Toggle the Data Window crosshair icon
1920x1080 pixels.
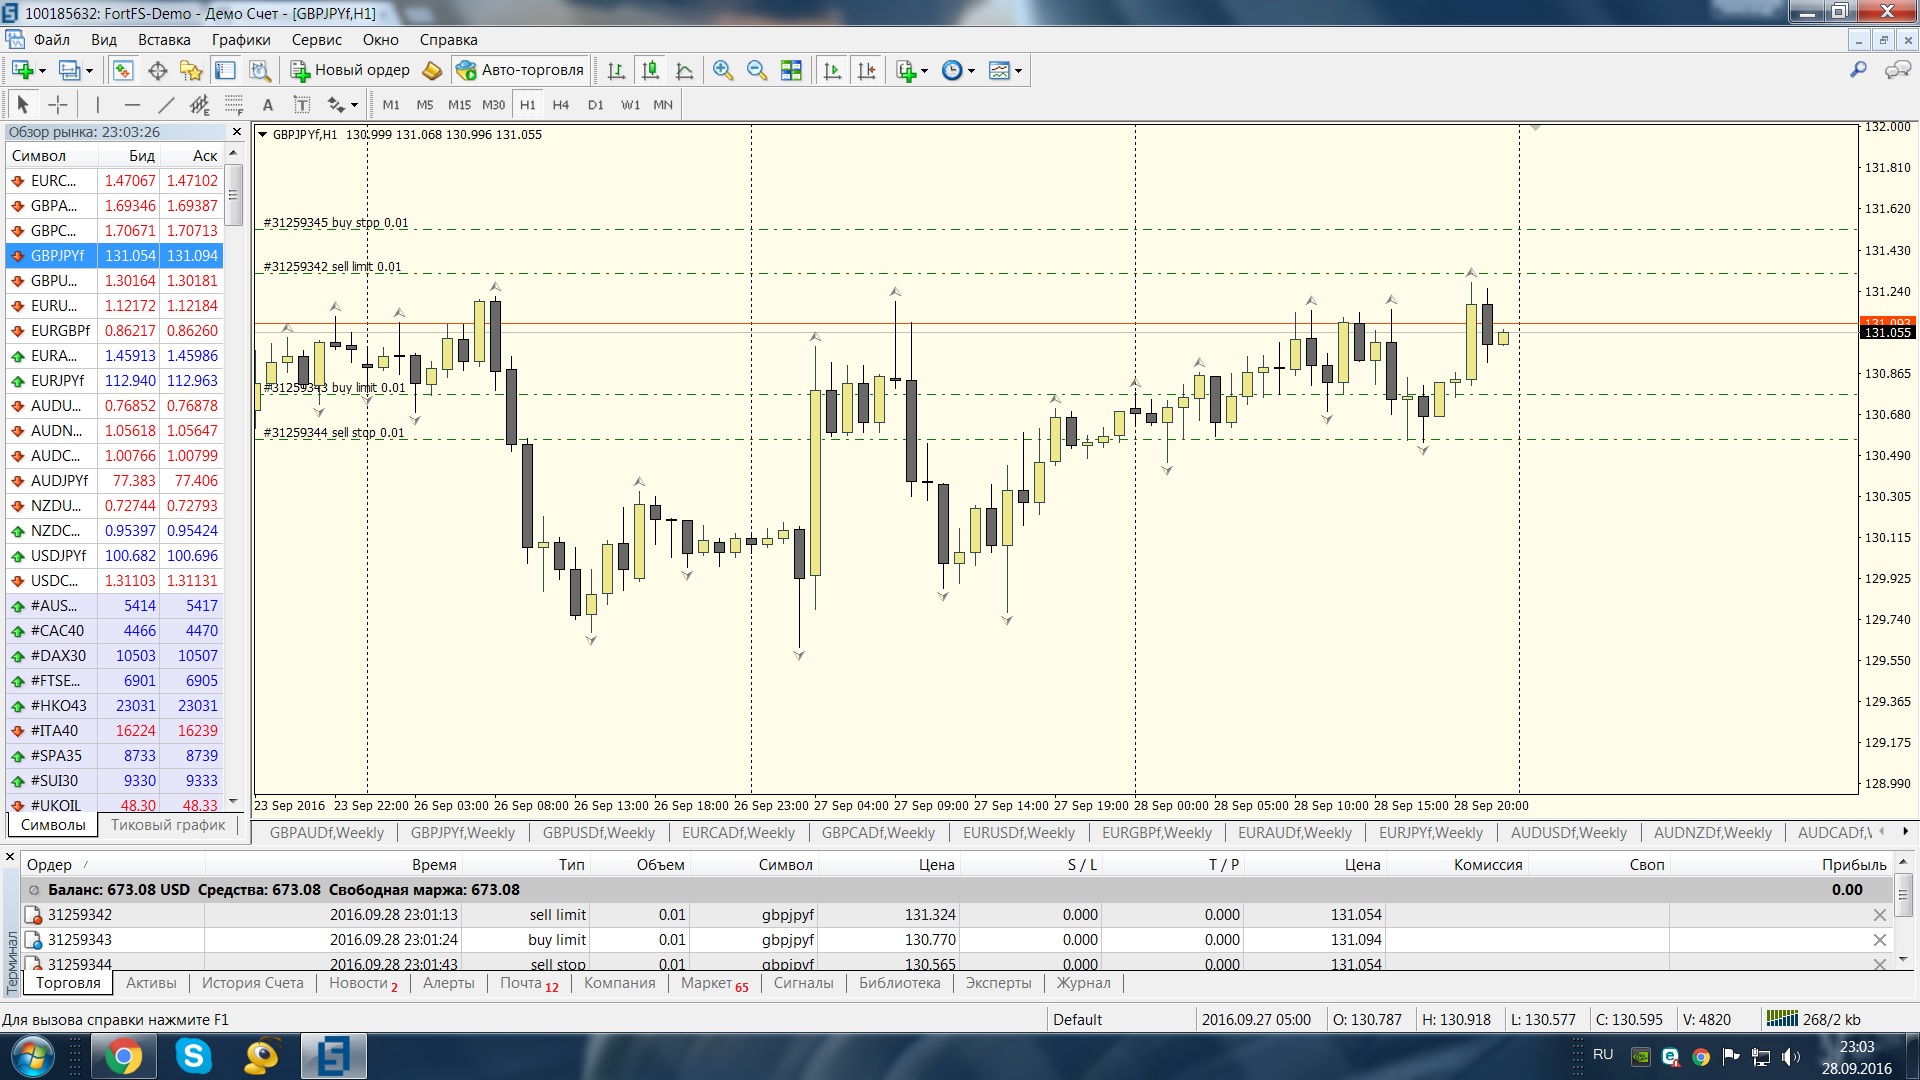pos(157,70)
